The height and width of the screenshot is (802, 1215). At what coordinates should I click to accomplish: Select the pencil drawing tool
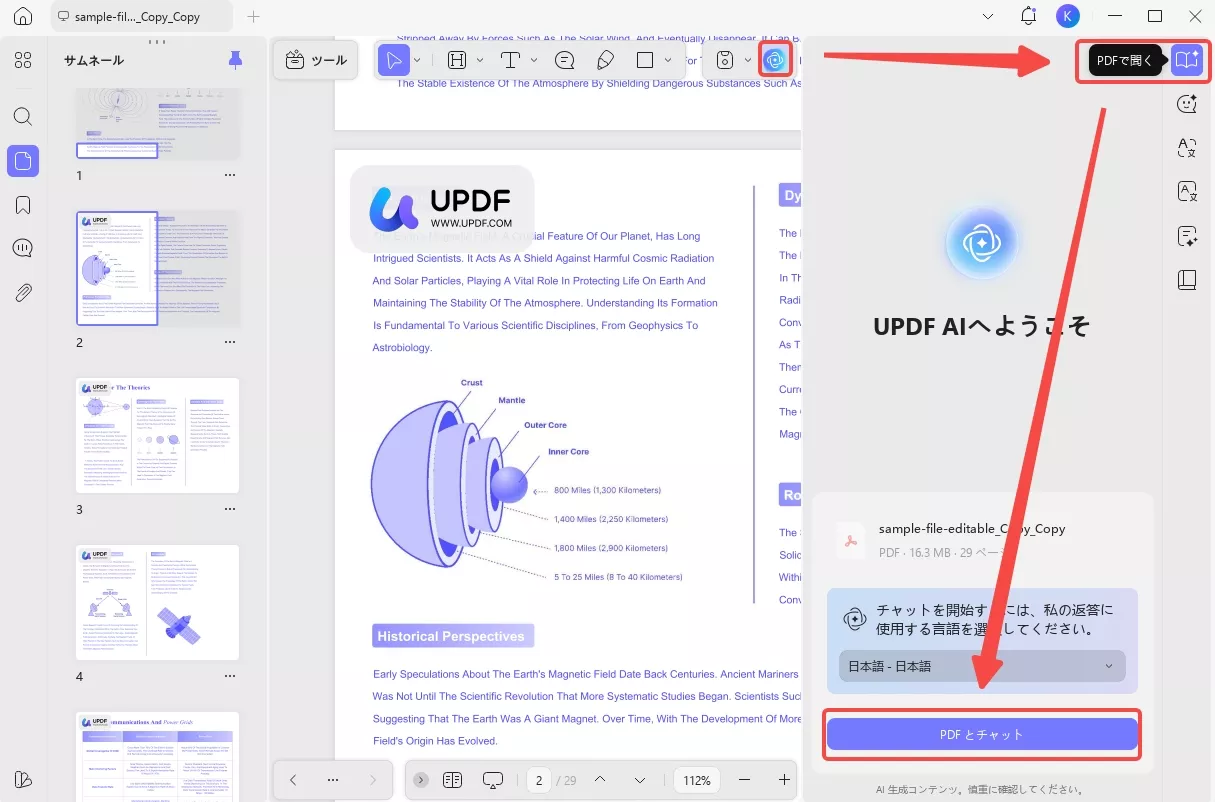click(x=605, y=60)
